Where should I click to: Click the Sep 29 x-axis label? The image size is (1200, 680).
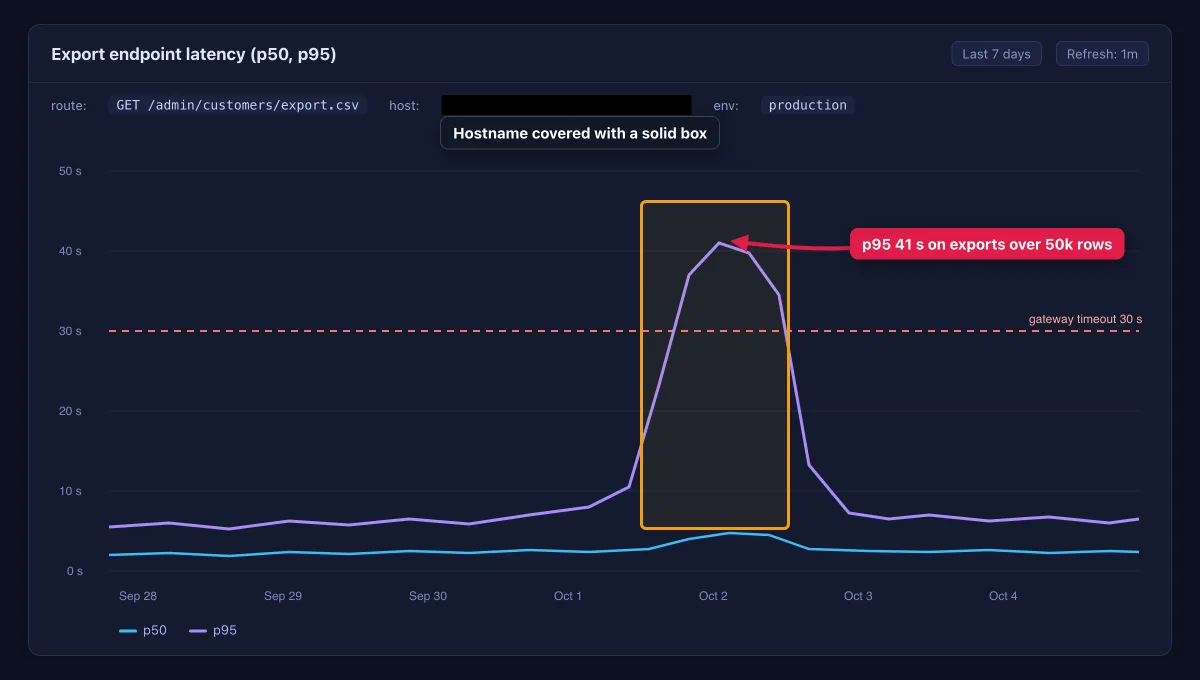283,596
